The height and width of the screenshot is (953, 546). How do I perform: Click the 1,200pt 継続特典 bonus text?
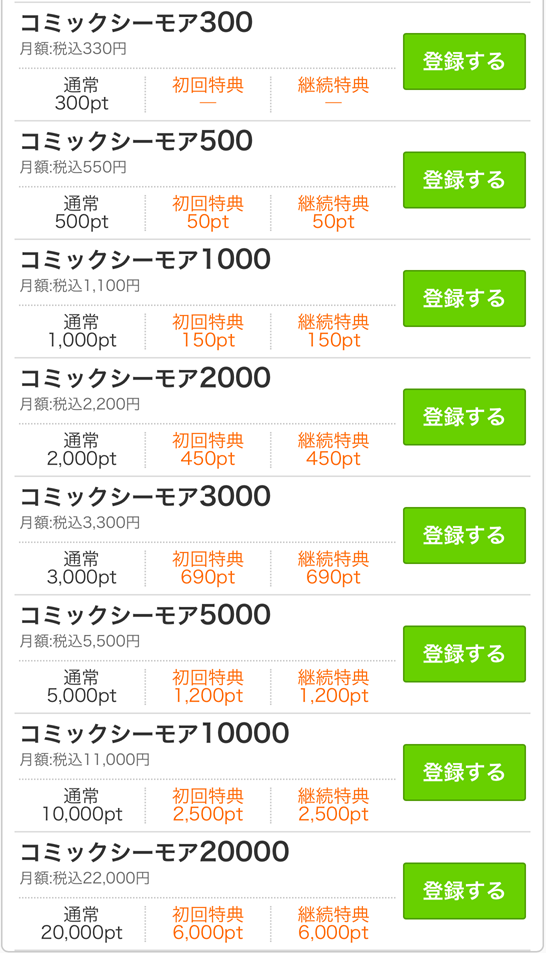[x=333, y=695]
